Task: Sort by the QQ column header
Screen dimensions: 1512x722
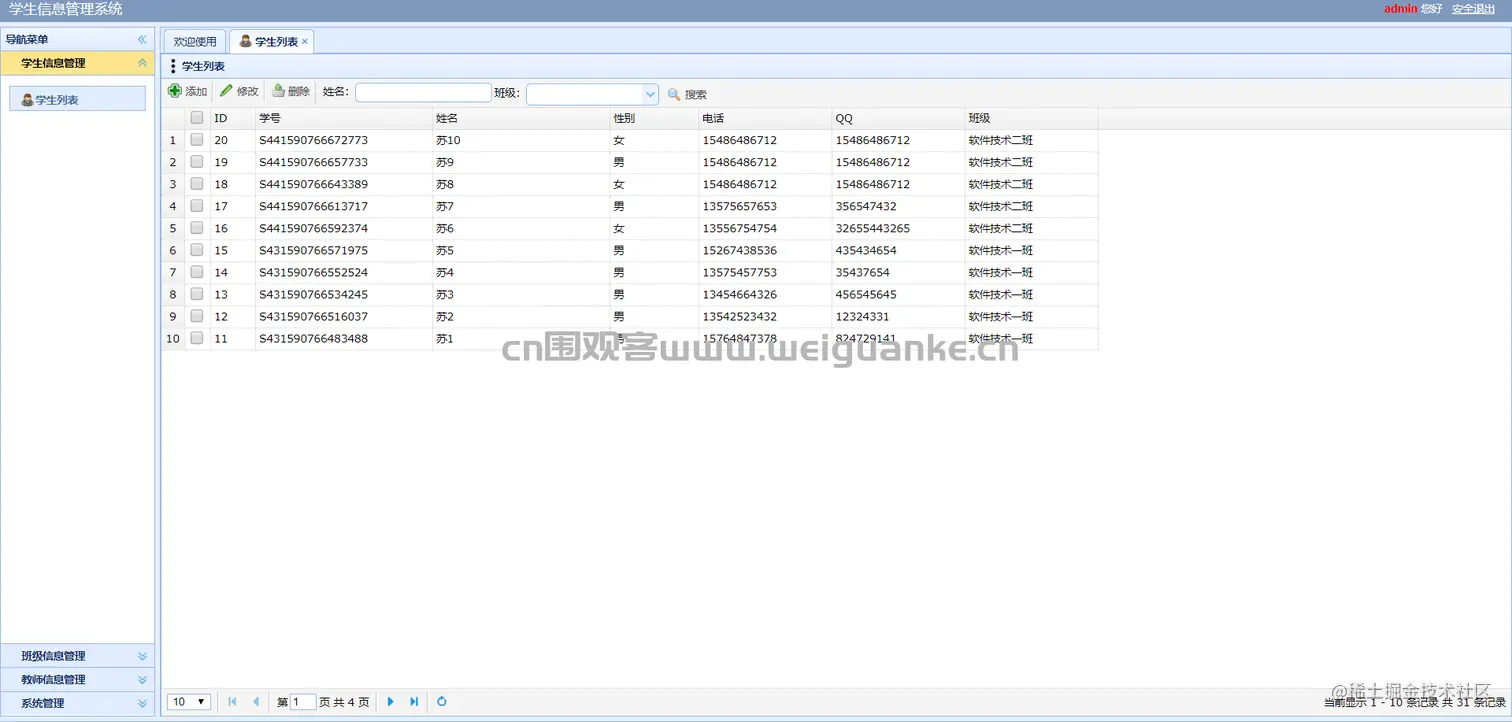Action: [898, 118]
